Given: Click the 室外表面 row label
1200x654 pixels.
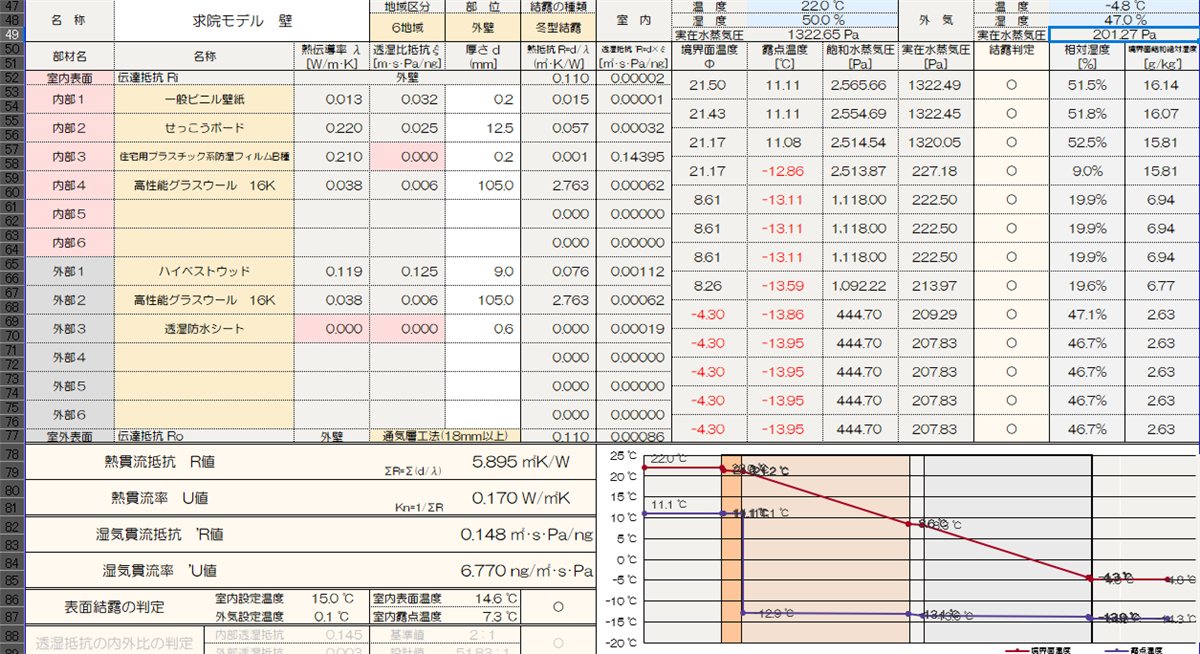Looking at the screenshot, I should (x=69, y=436).
